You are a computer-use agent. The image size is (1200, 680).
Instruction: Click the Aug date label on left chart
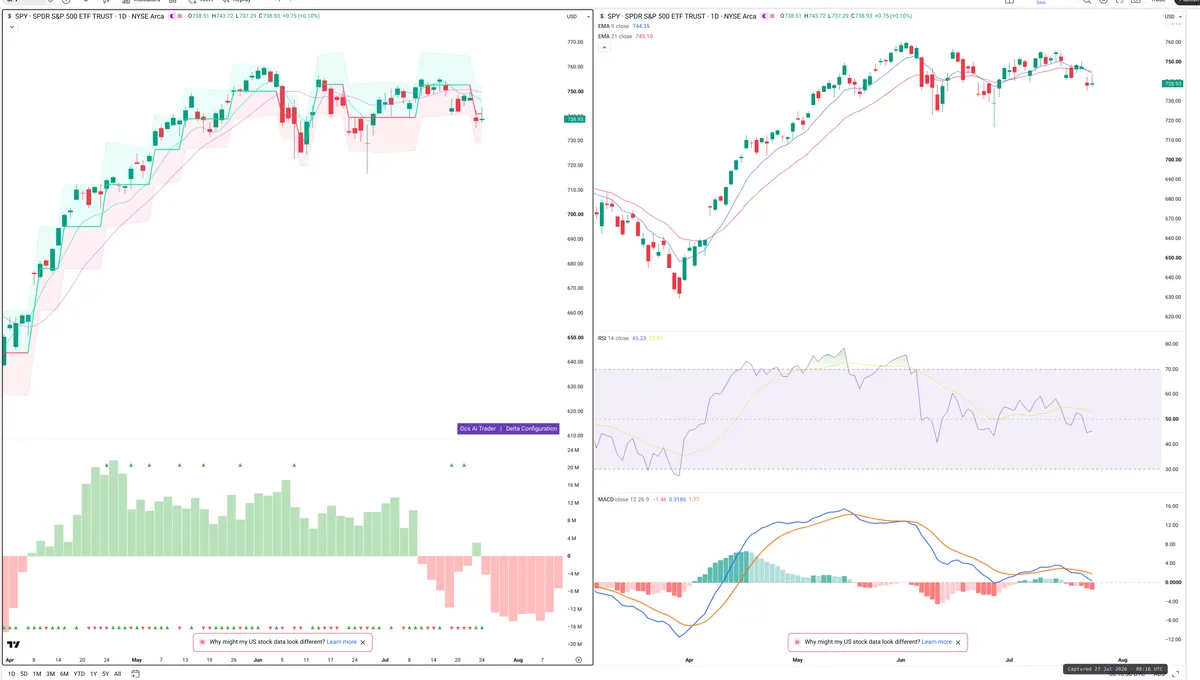[x=517, y=660]
